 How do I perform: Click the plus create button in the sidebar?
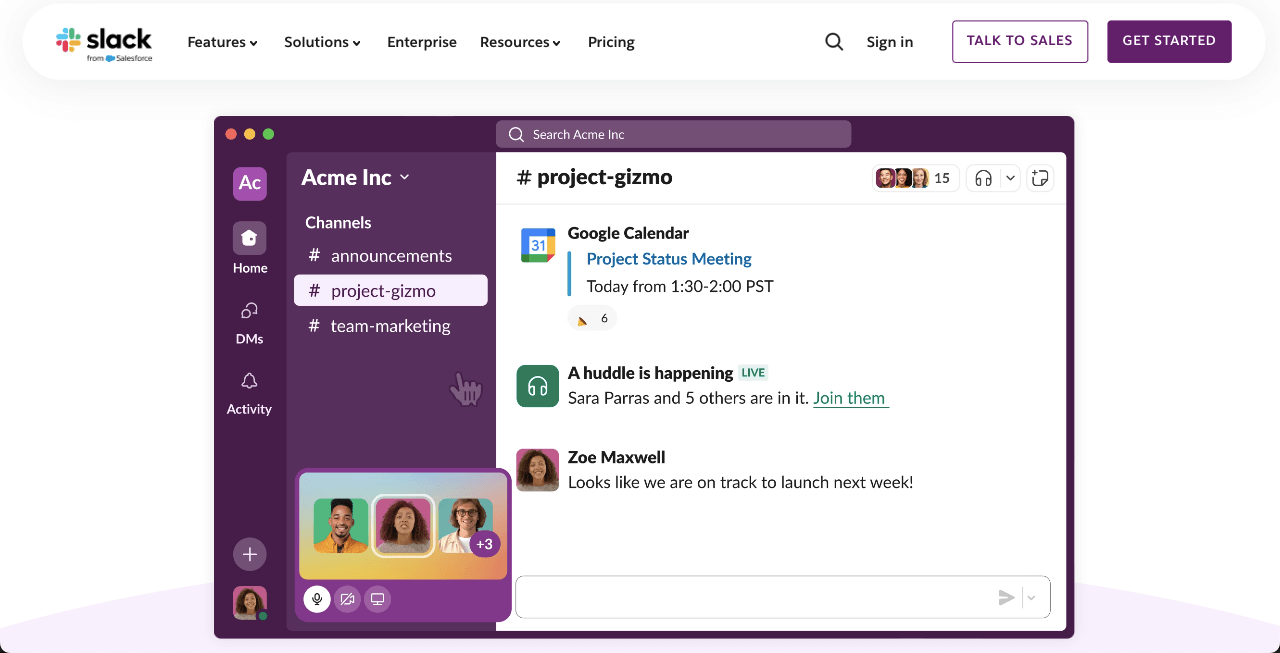pos(250,554)
